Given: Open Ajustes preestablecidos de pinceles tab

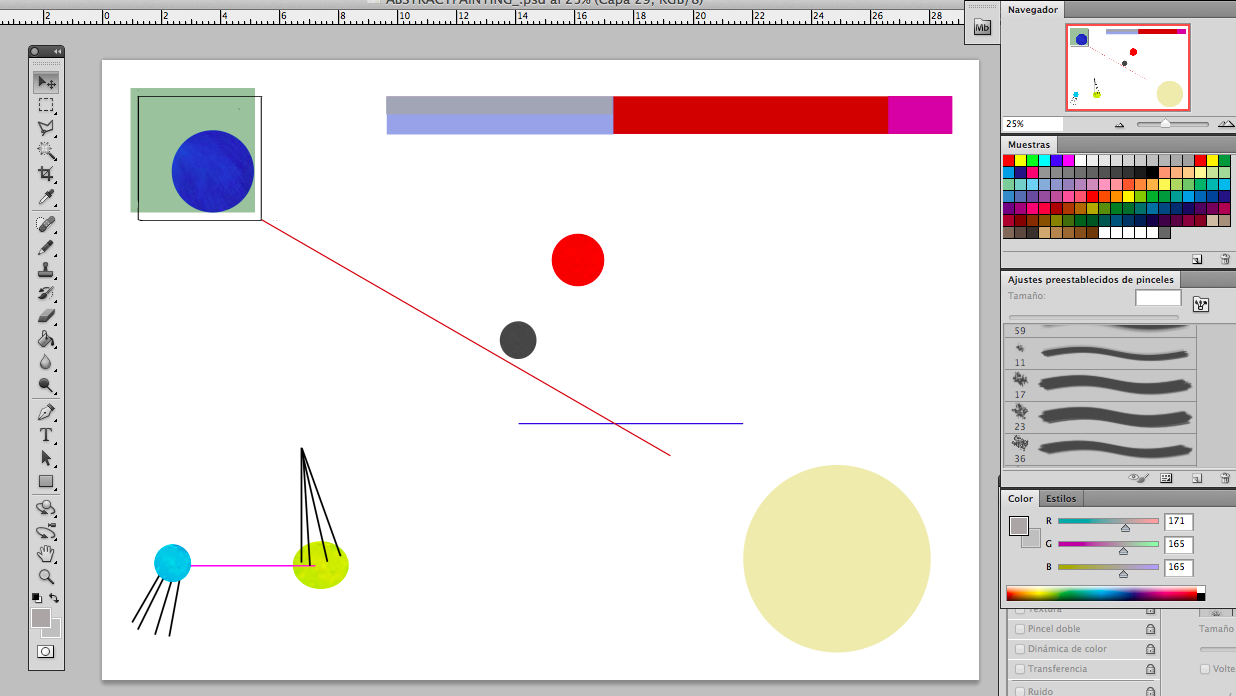Looking at the screenshot, I should 1091,280.
